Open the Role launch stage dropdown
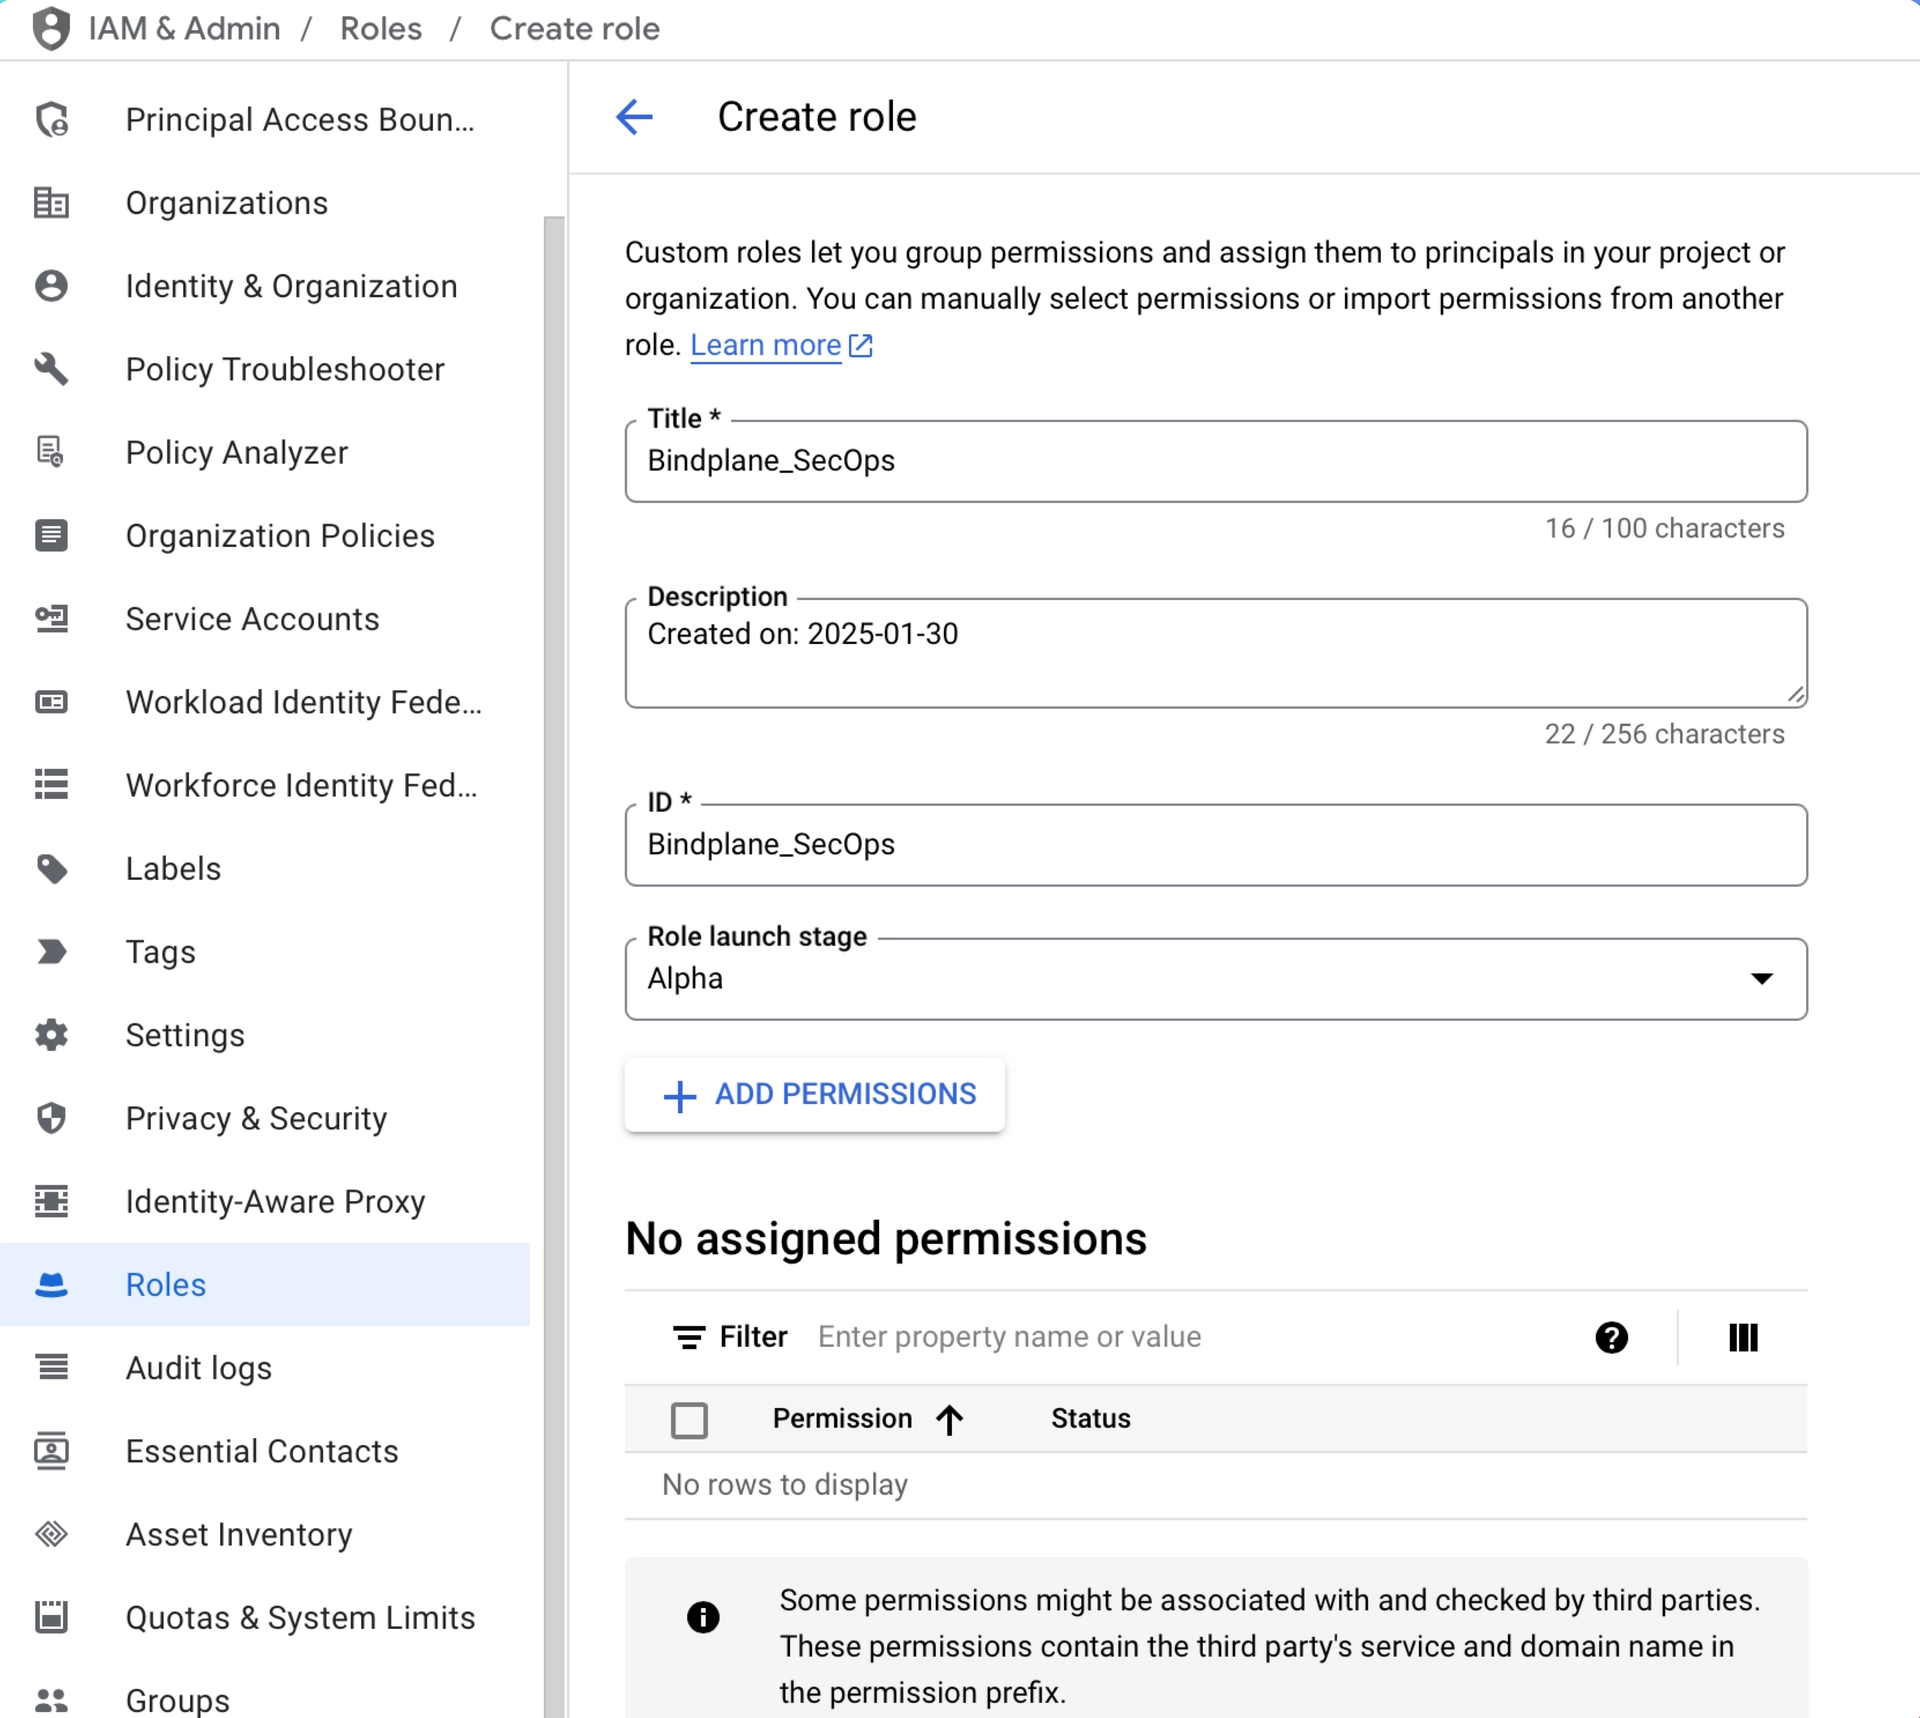The image size is (1920, 1718). coord(1761,978)
